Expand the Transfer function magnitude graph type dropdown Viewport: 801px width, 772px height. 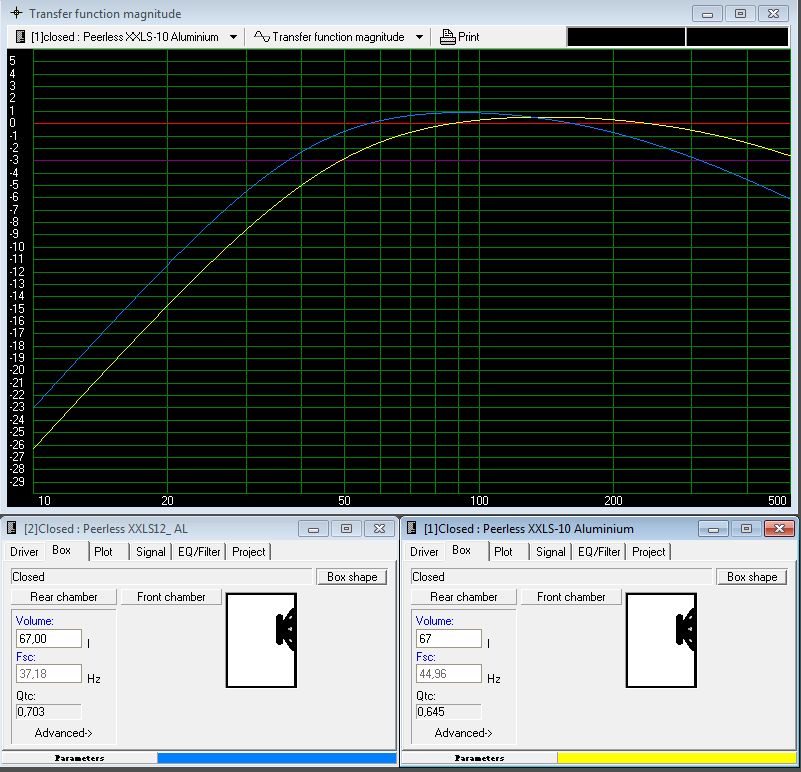coord(419,37)
